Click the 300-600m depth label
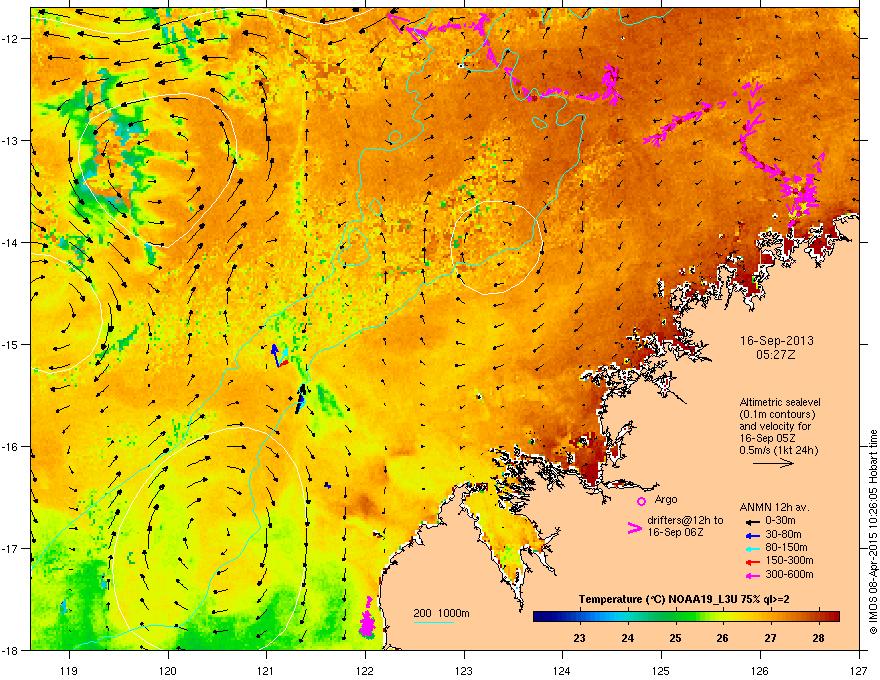880x680 pixels. click(x=789, y=575)
